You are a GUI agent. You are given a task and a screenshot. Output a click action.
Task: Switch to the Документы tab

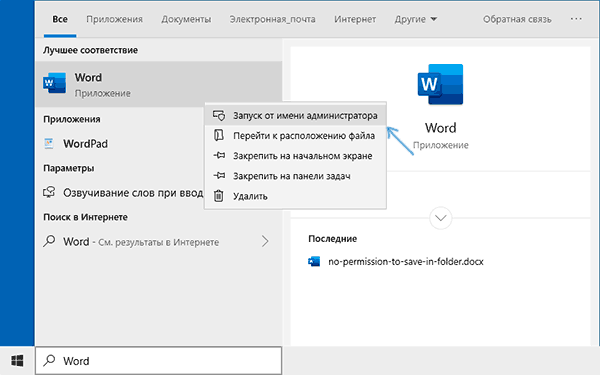[x=186, y=19]
